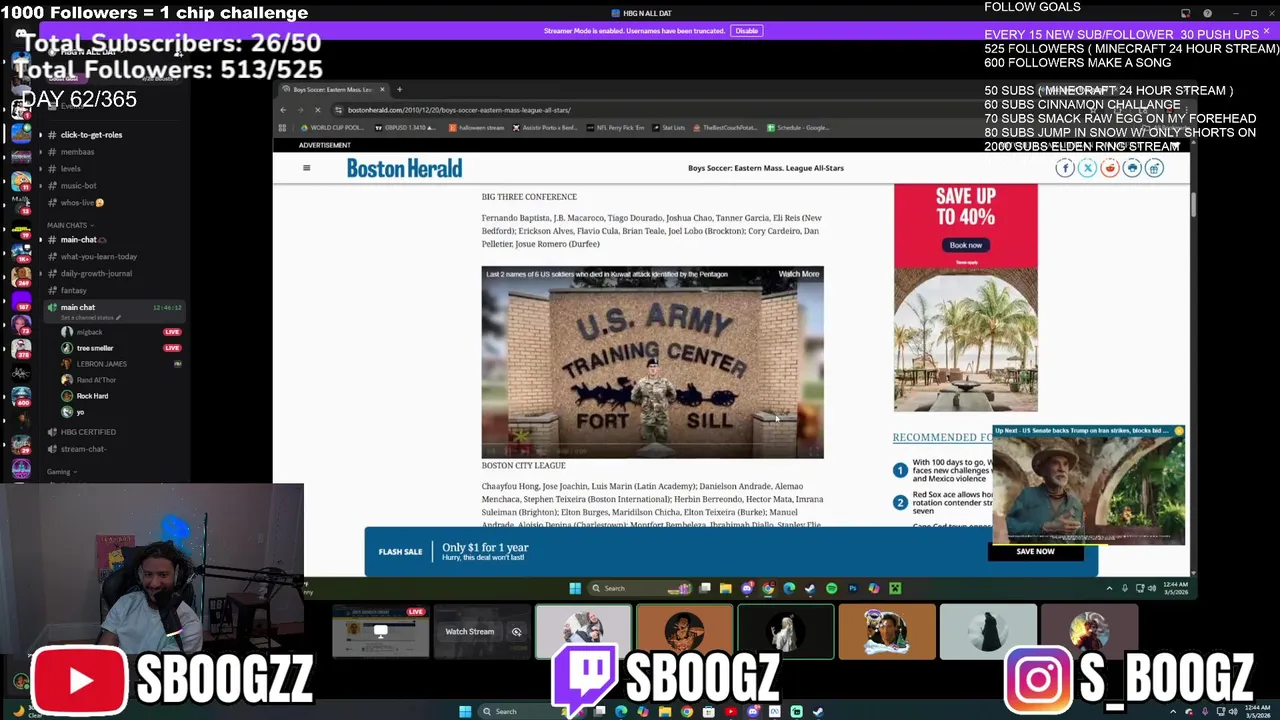Select the LIVE stream preview thumbnail
The height and width of the screenshot is (720, 1280).
[380, 632]
